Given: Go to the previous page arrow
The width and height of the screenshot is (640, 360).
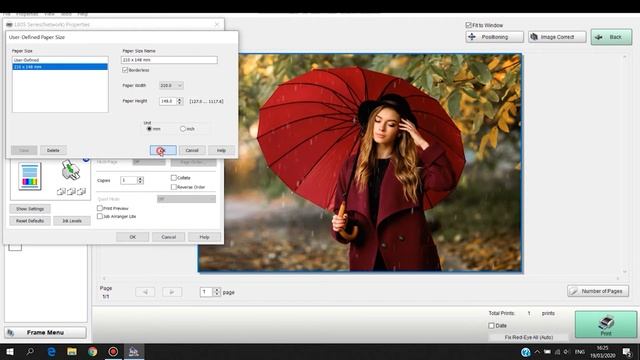Looking at the screenshot, I should coord(145,292).
